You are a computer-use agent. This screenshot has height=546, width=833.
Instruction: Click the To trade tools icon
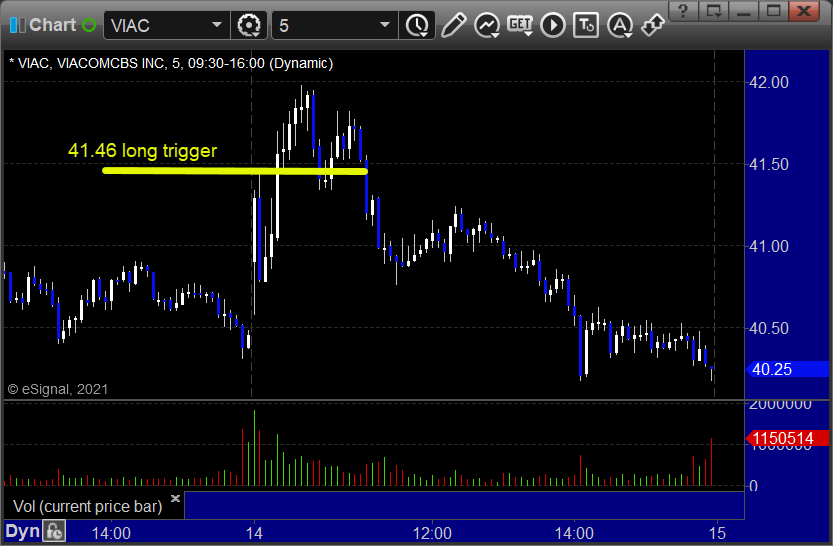585,25
